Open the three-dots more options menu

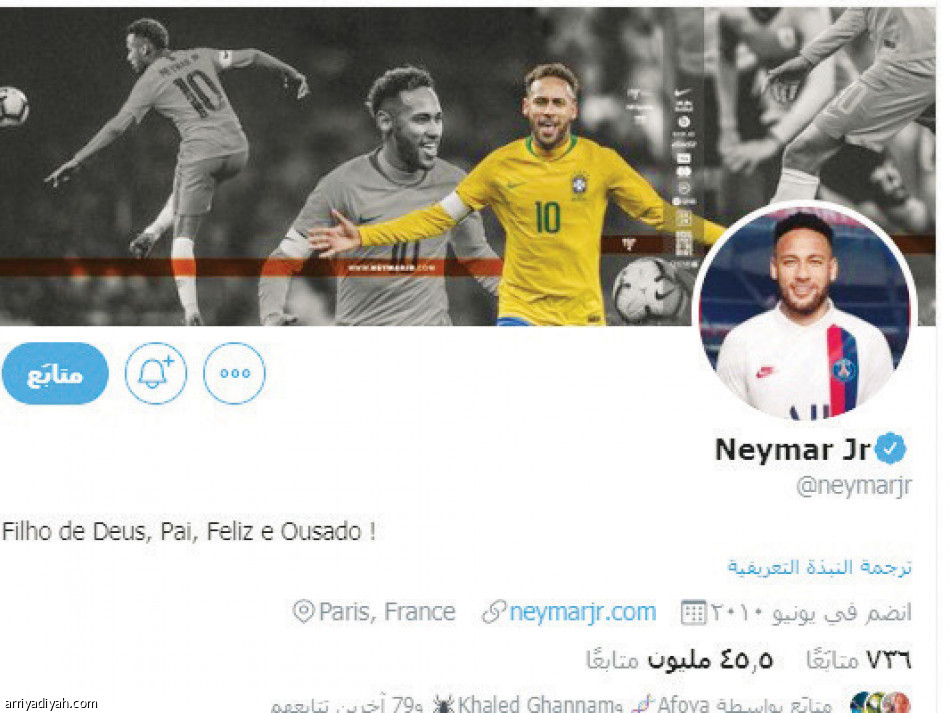click(234, 373)
